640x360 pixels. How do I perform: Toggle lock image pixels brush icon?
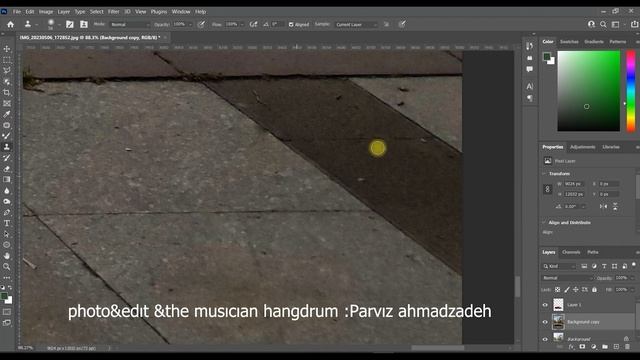[567, 290]
